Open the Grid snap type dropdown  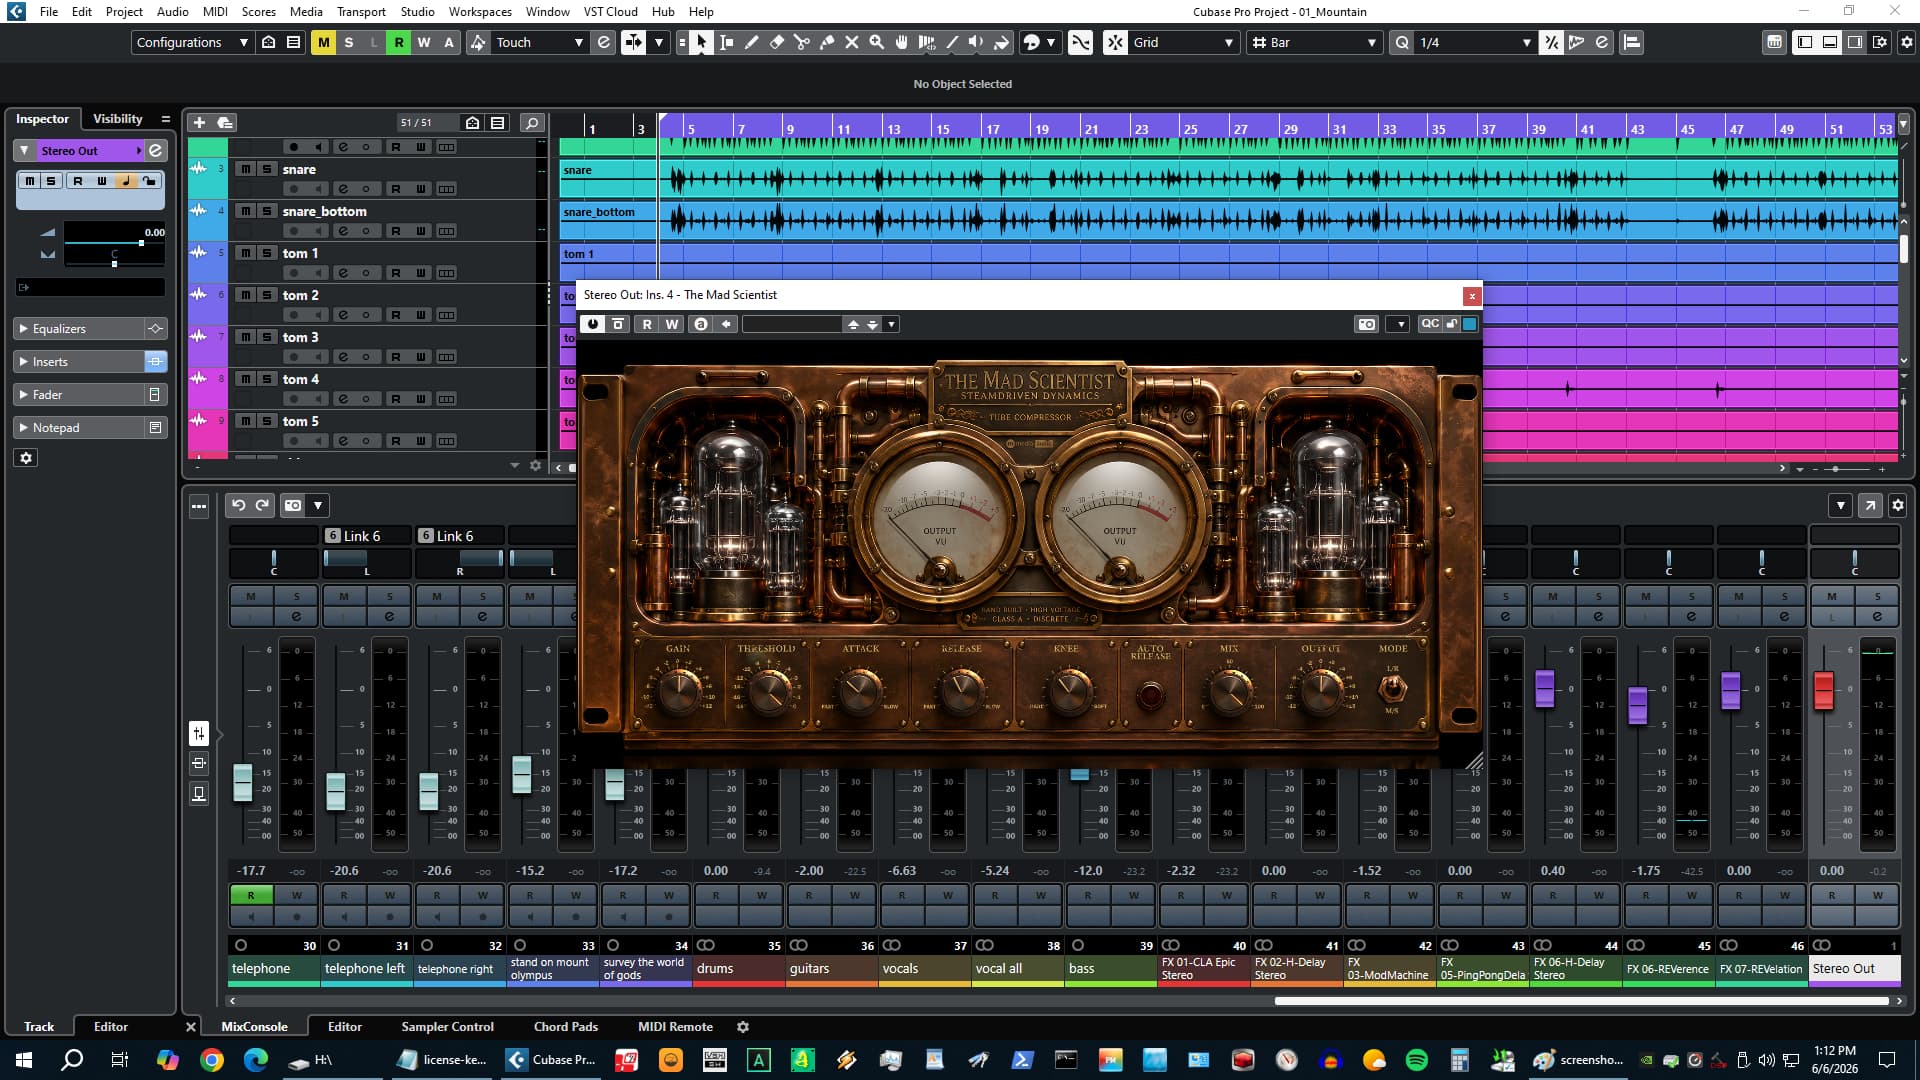click(1184, 42)
